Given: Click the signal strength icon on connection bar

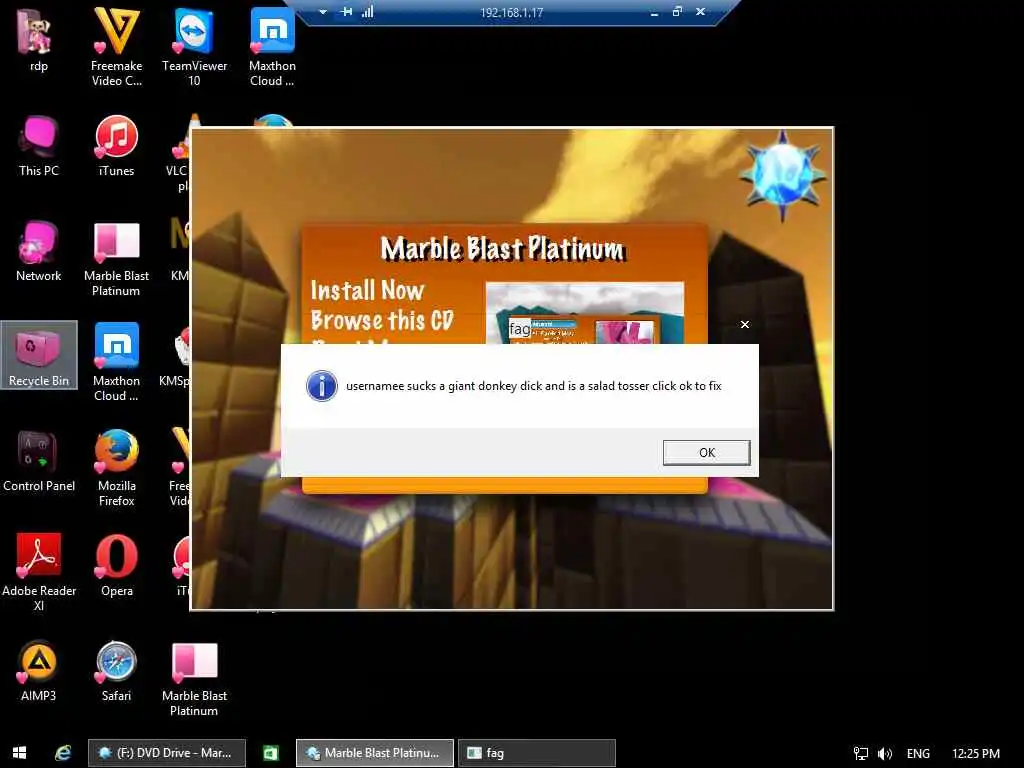Looking at the screenshot, I should (x=368, y=12).
